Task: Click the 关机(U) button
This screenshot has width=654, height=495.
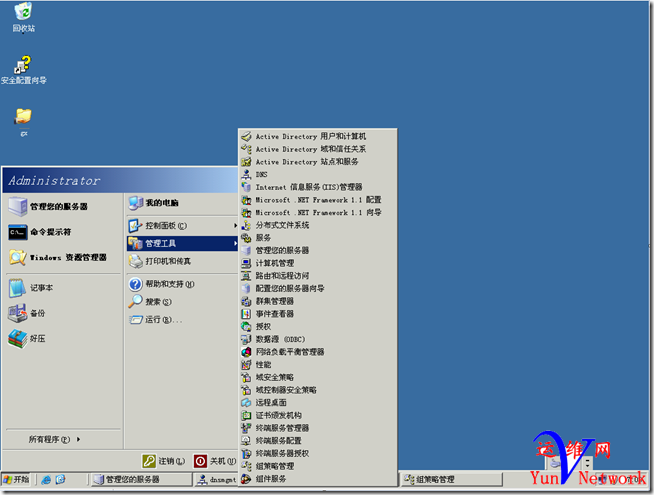Action: (215, 461)
